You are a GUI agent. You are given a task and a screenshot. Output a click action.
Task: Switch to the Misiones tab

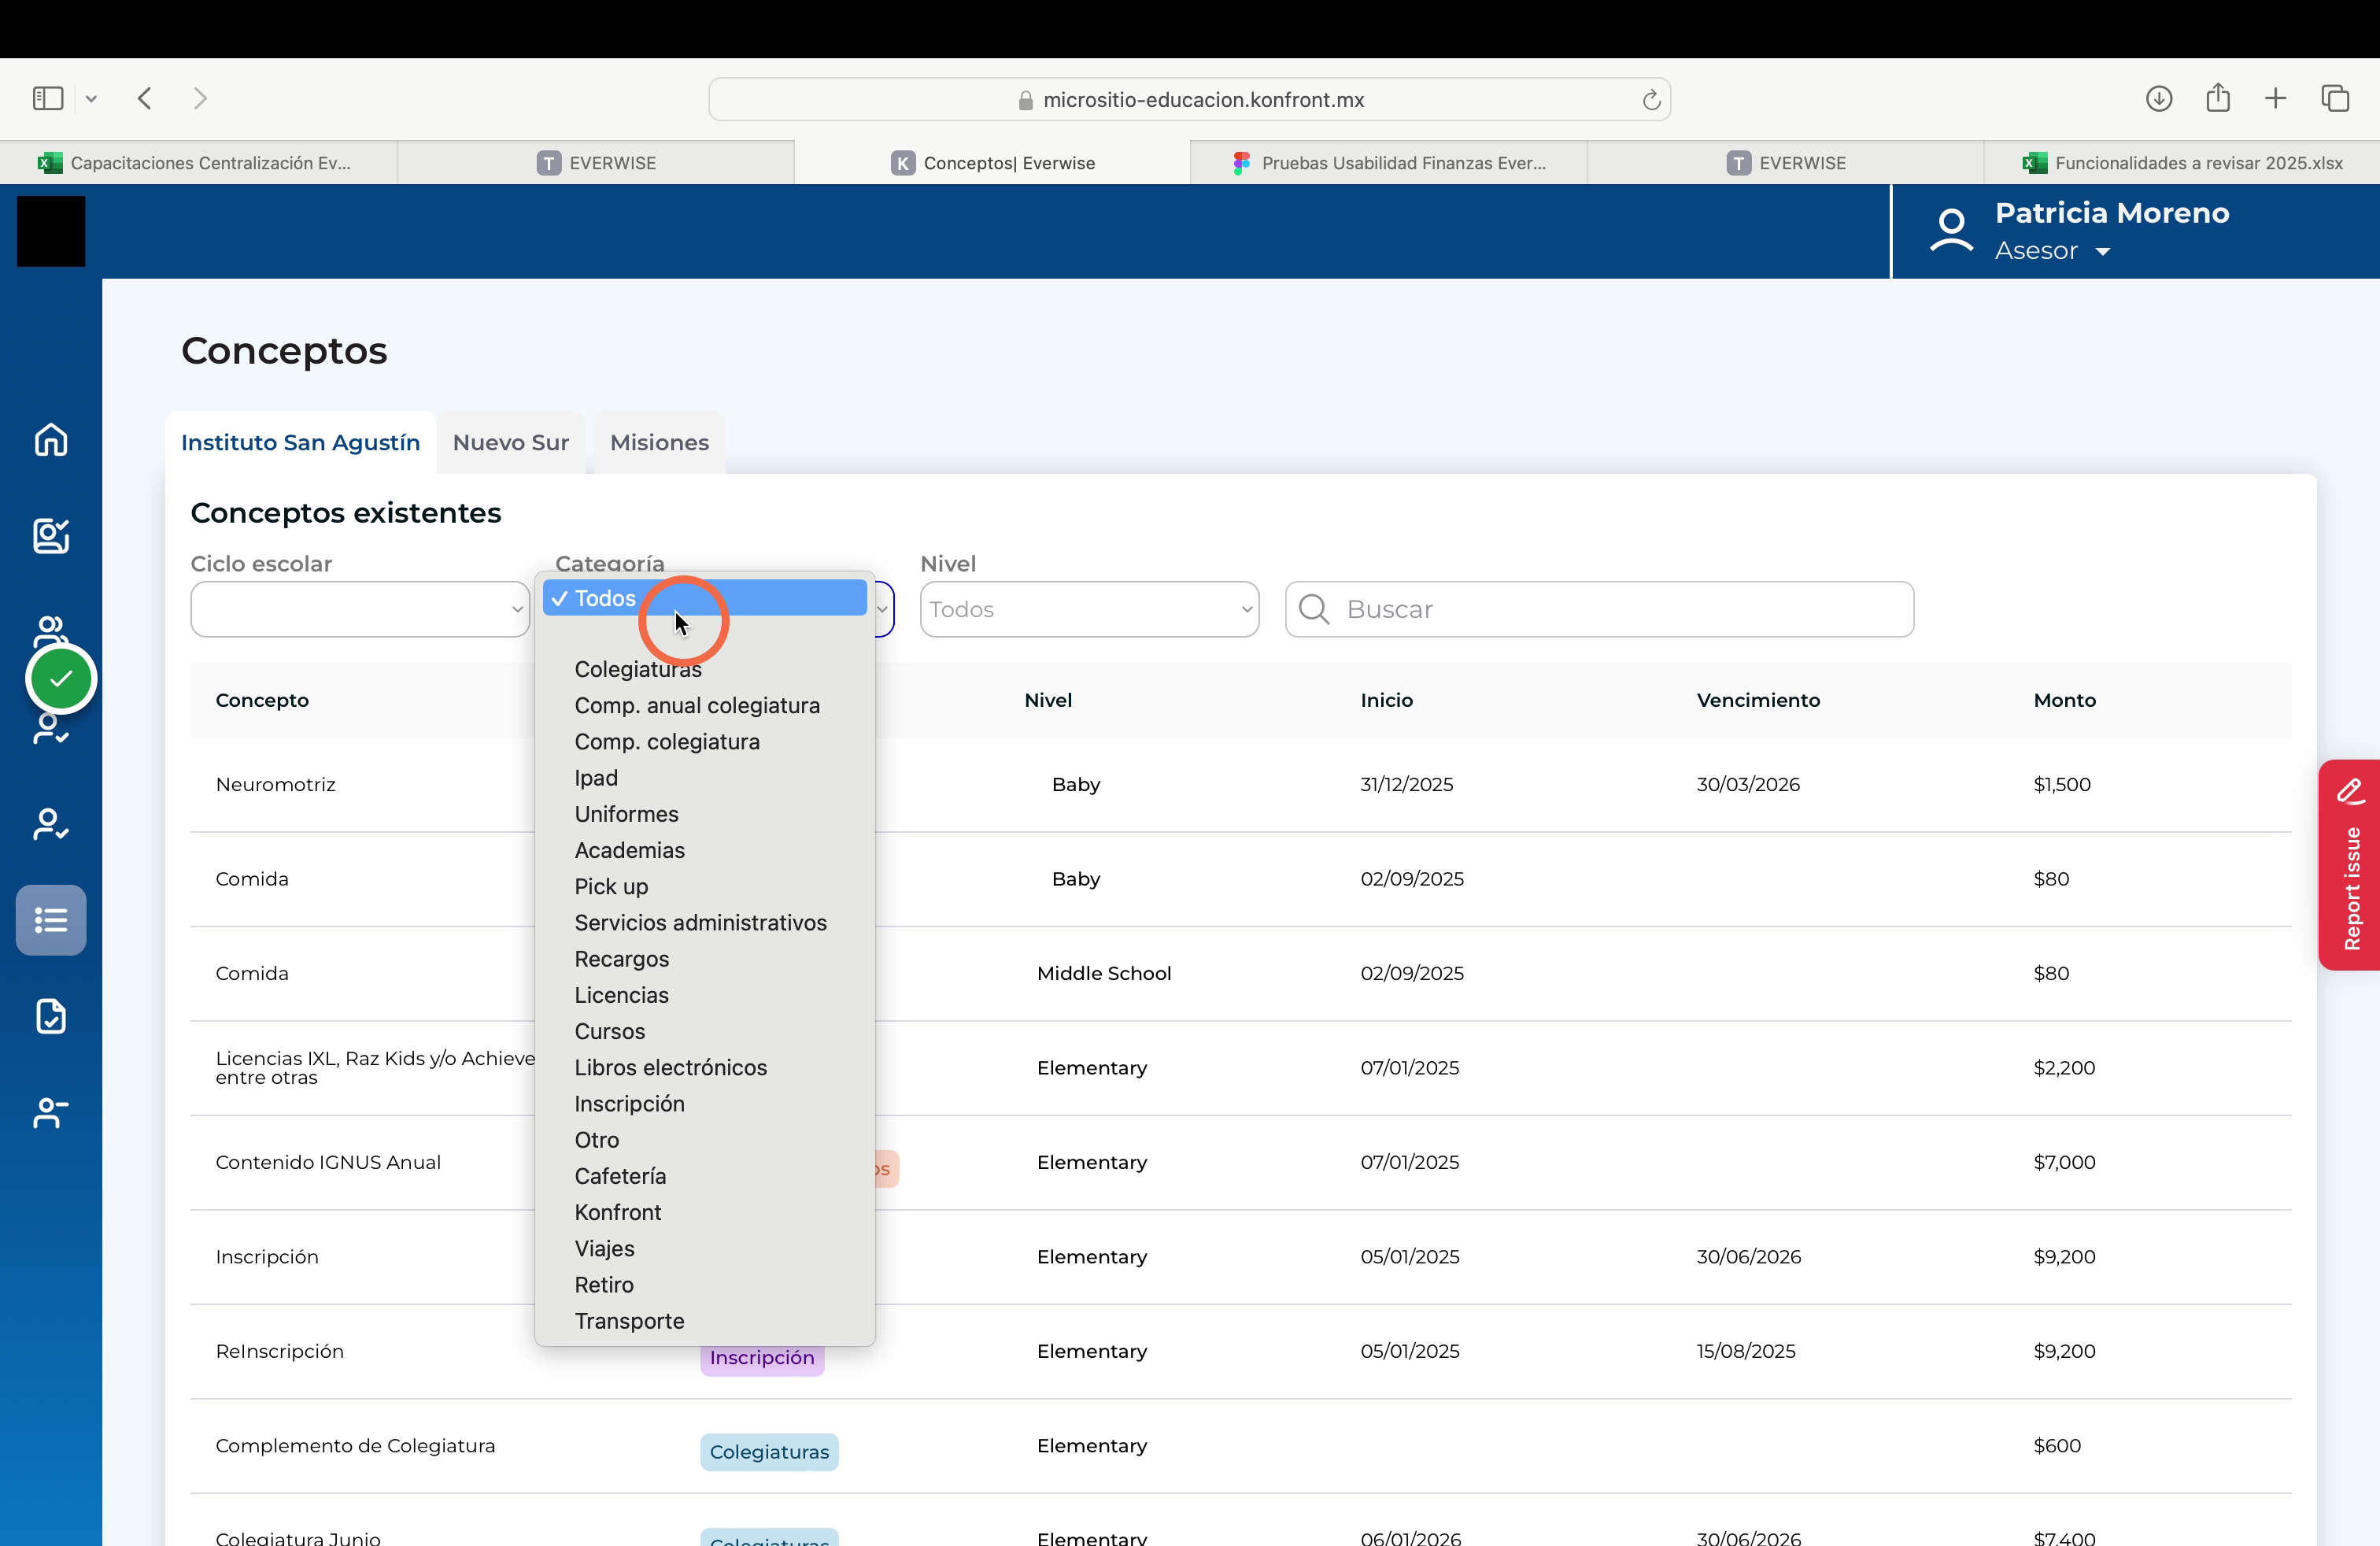659,442
